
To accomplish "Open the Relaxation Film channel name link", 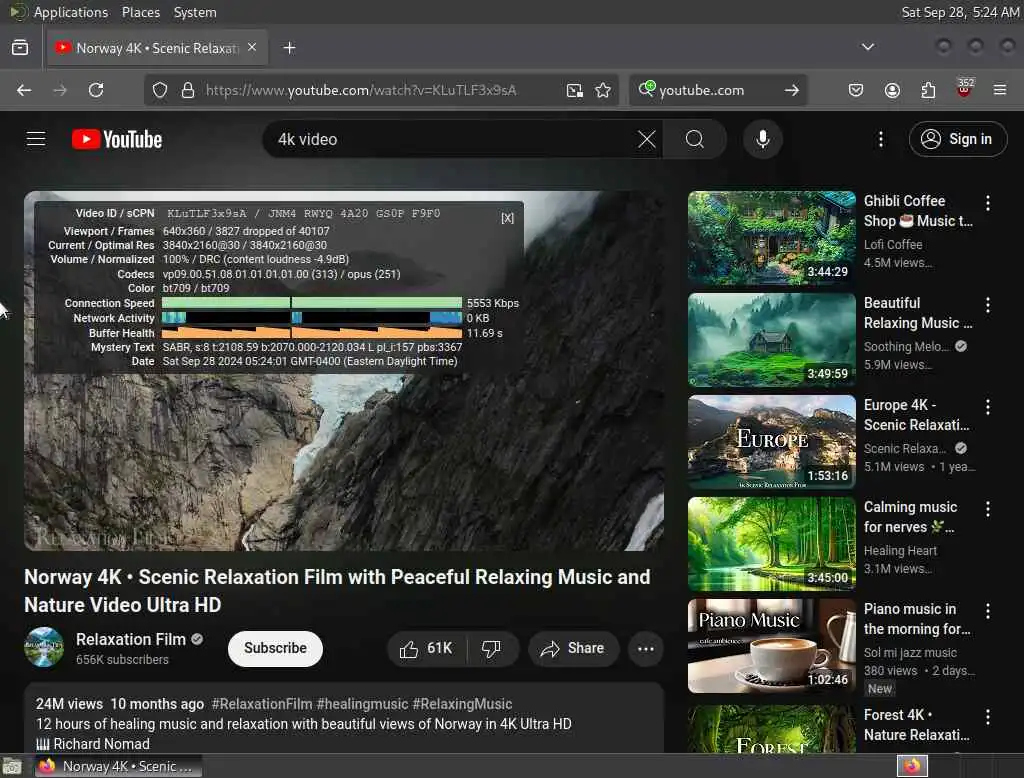I will point(131,640).
